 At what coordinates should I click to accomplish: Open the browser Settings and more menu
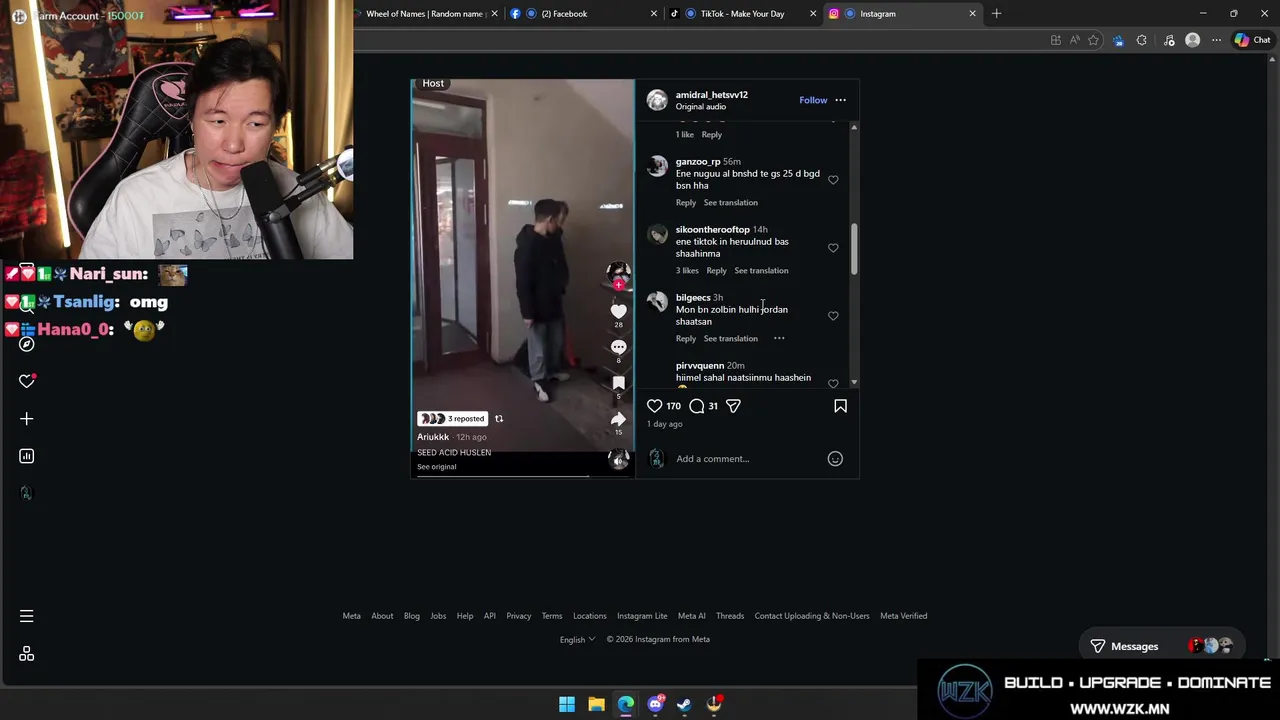(x=1216, y=40)
